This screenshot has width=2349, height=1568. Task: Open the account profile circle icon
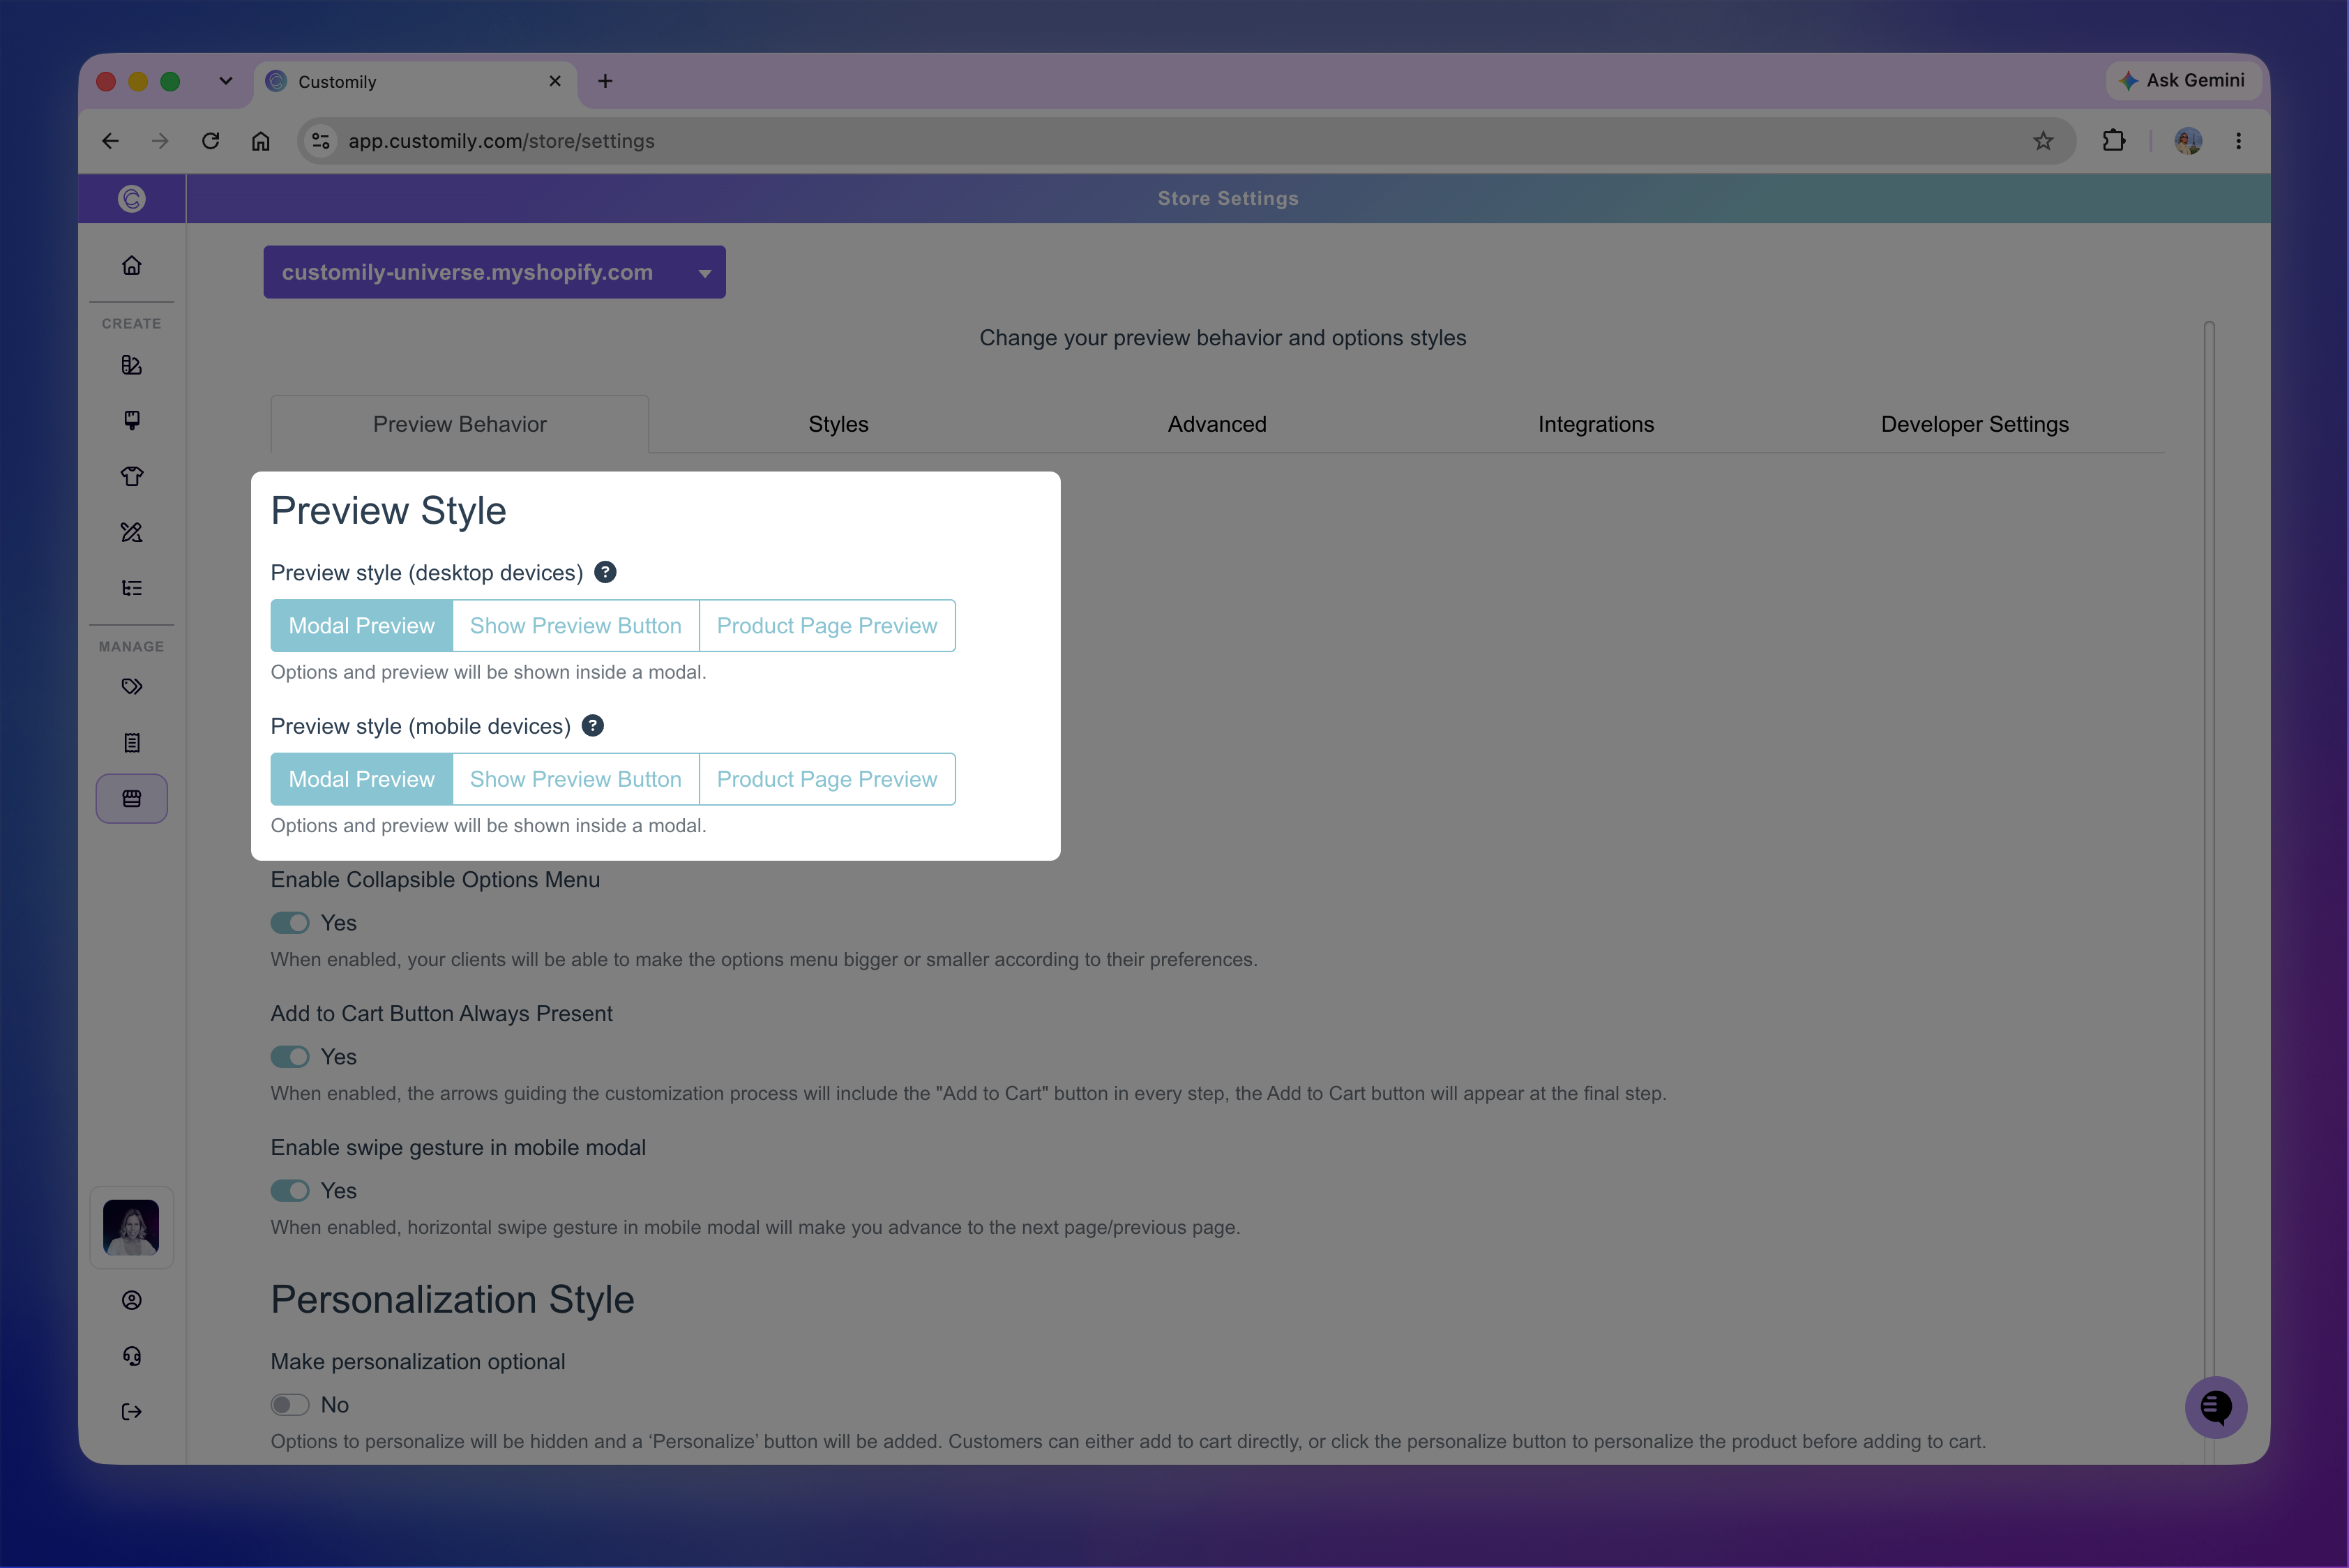131,1300
